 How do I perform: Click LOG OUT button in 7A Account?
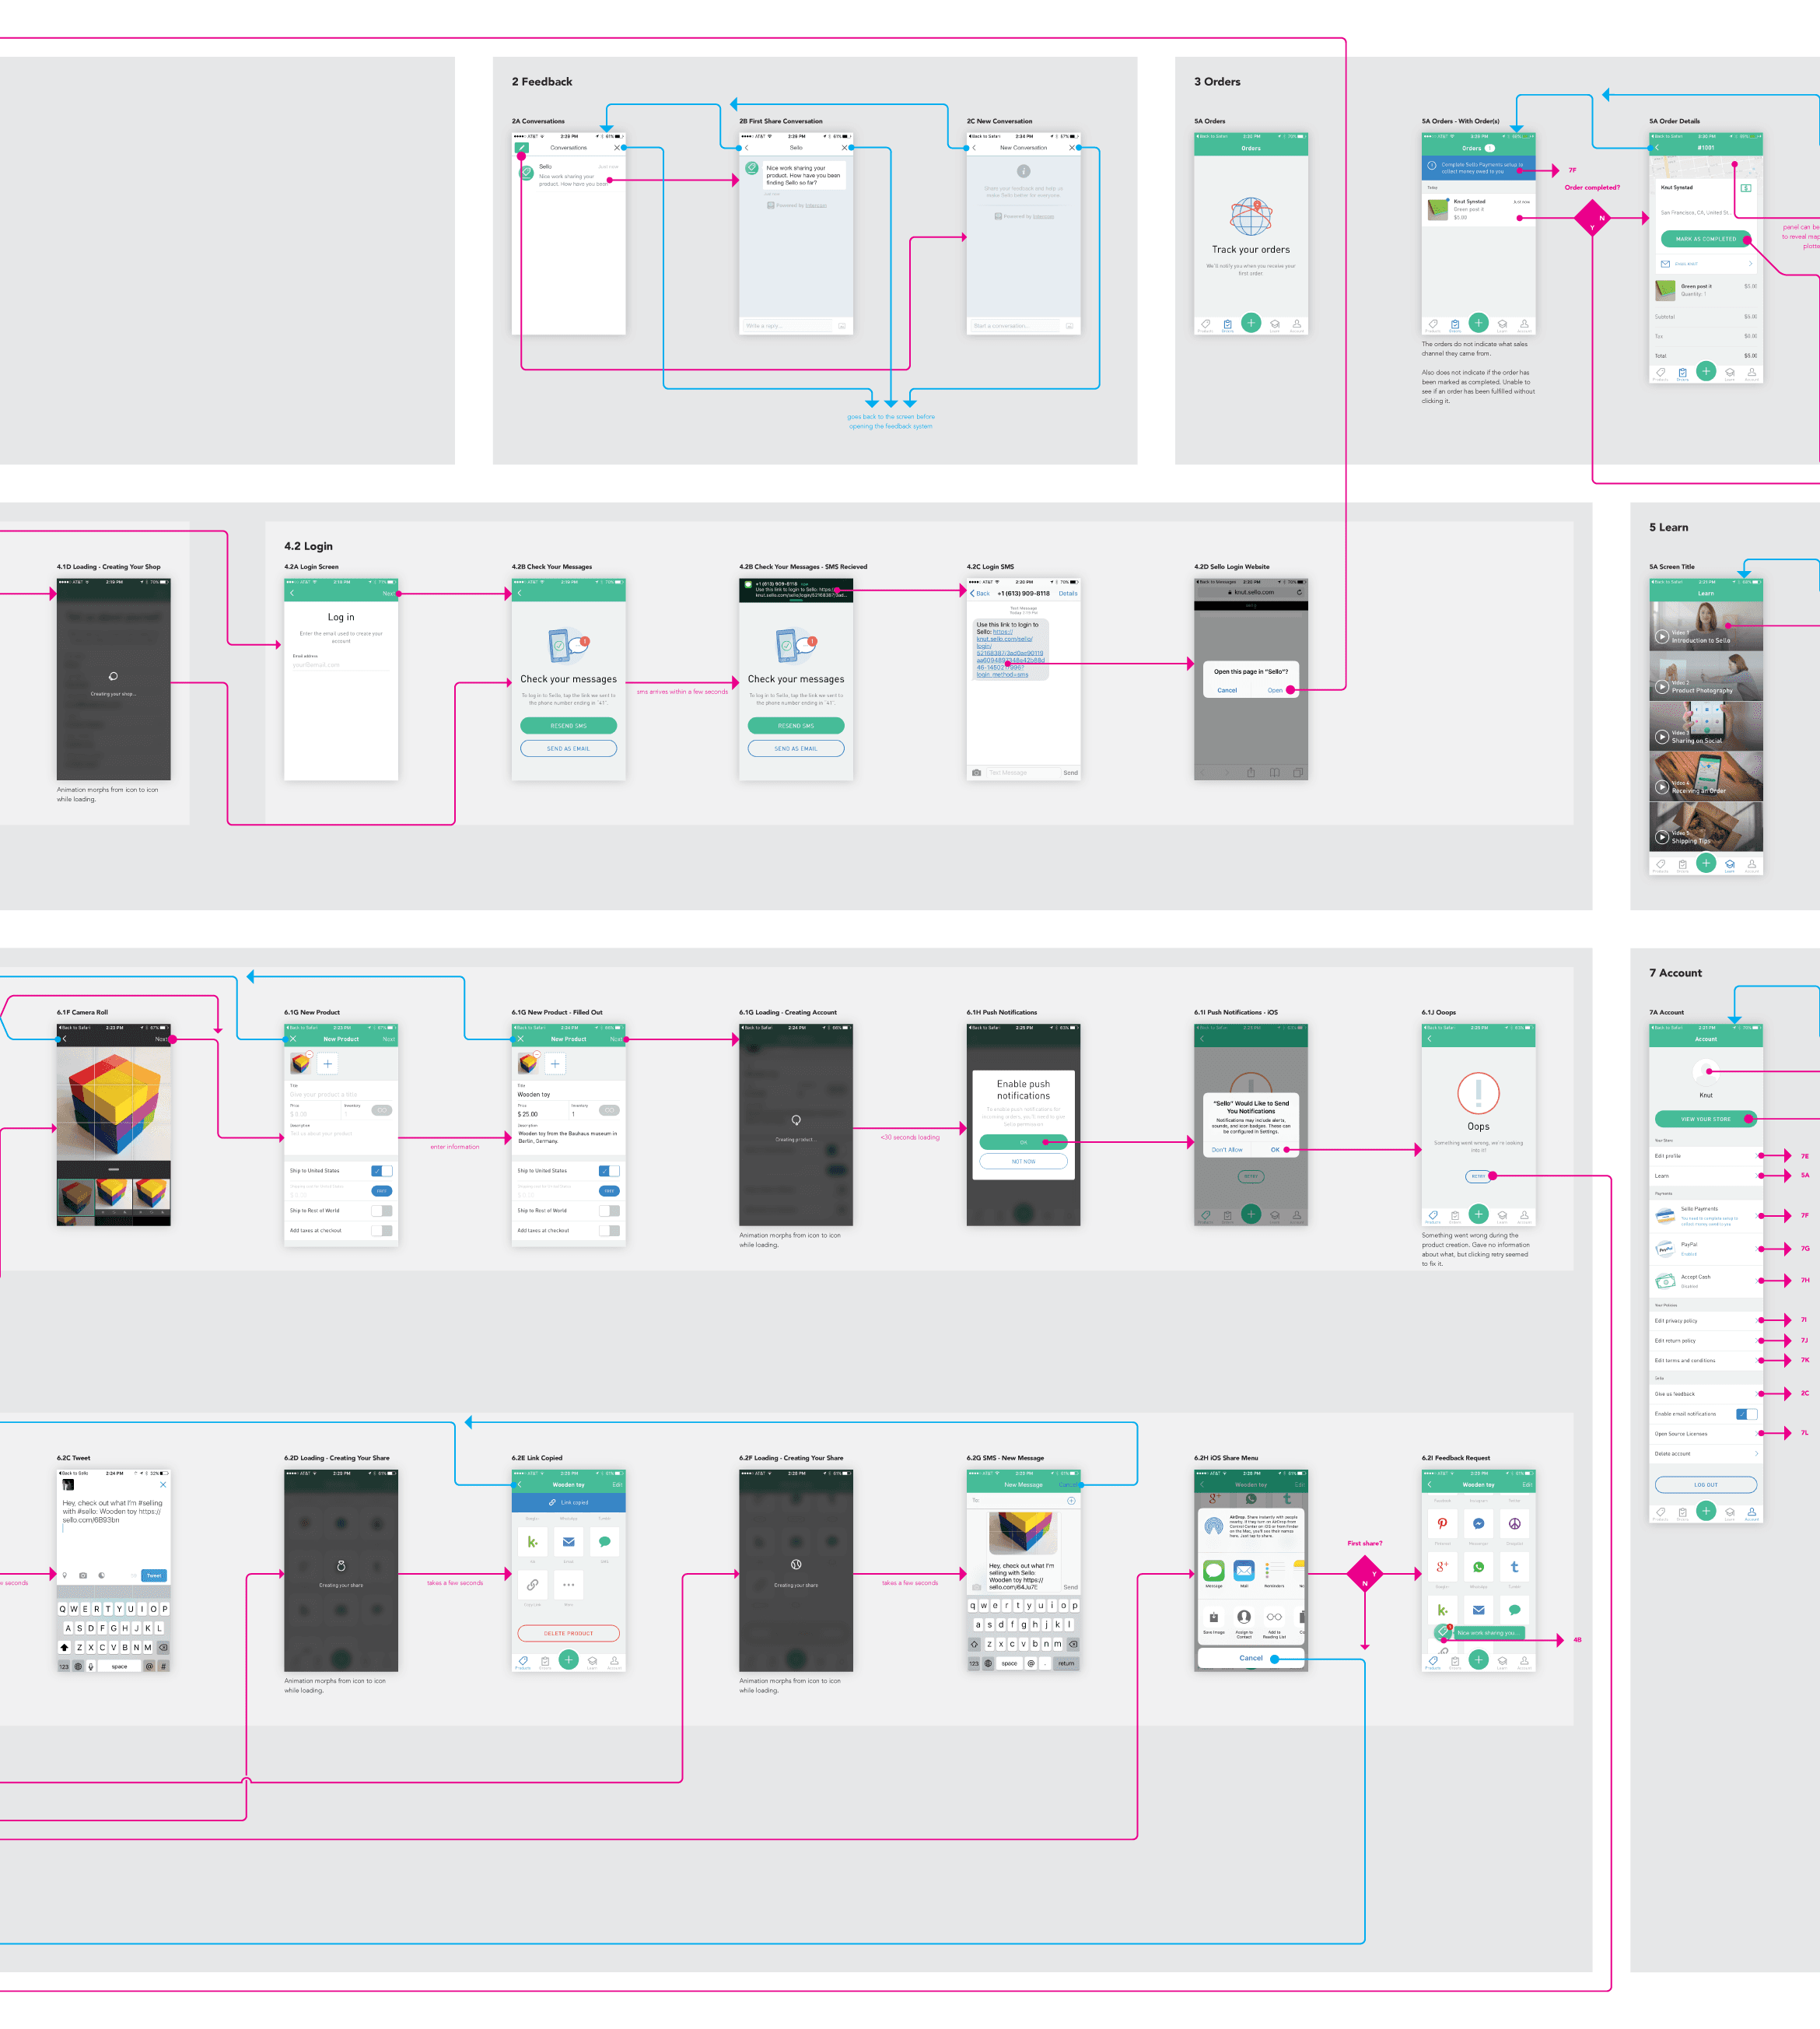[1705, 1485]
